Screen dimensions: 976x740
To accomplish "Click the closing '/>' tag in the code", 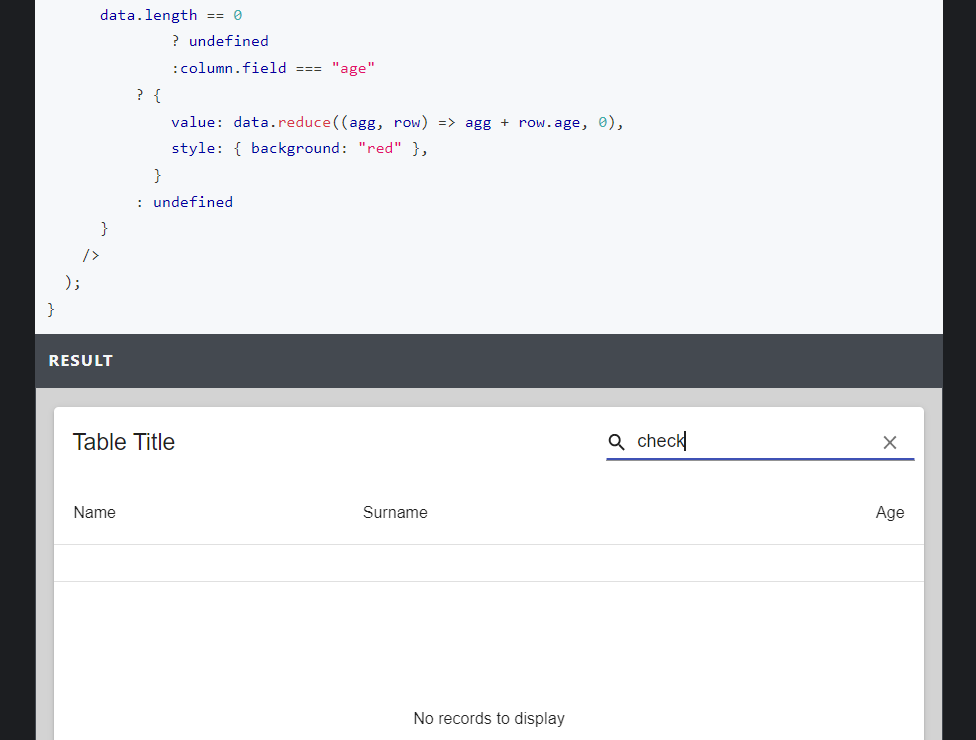I will (90, 254).
